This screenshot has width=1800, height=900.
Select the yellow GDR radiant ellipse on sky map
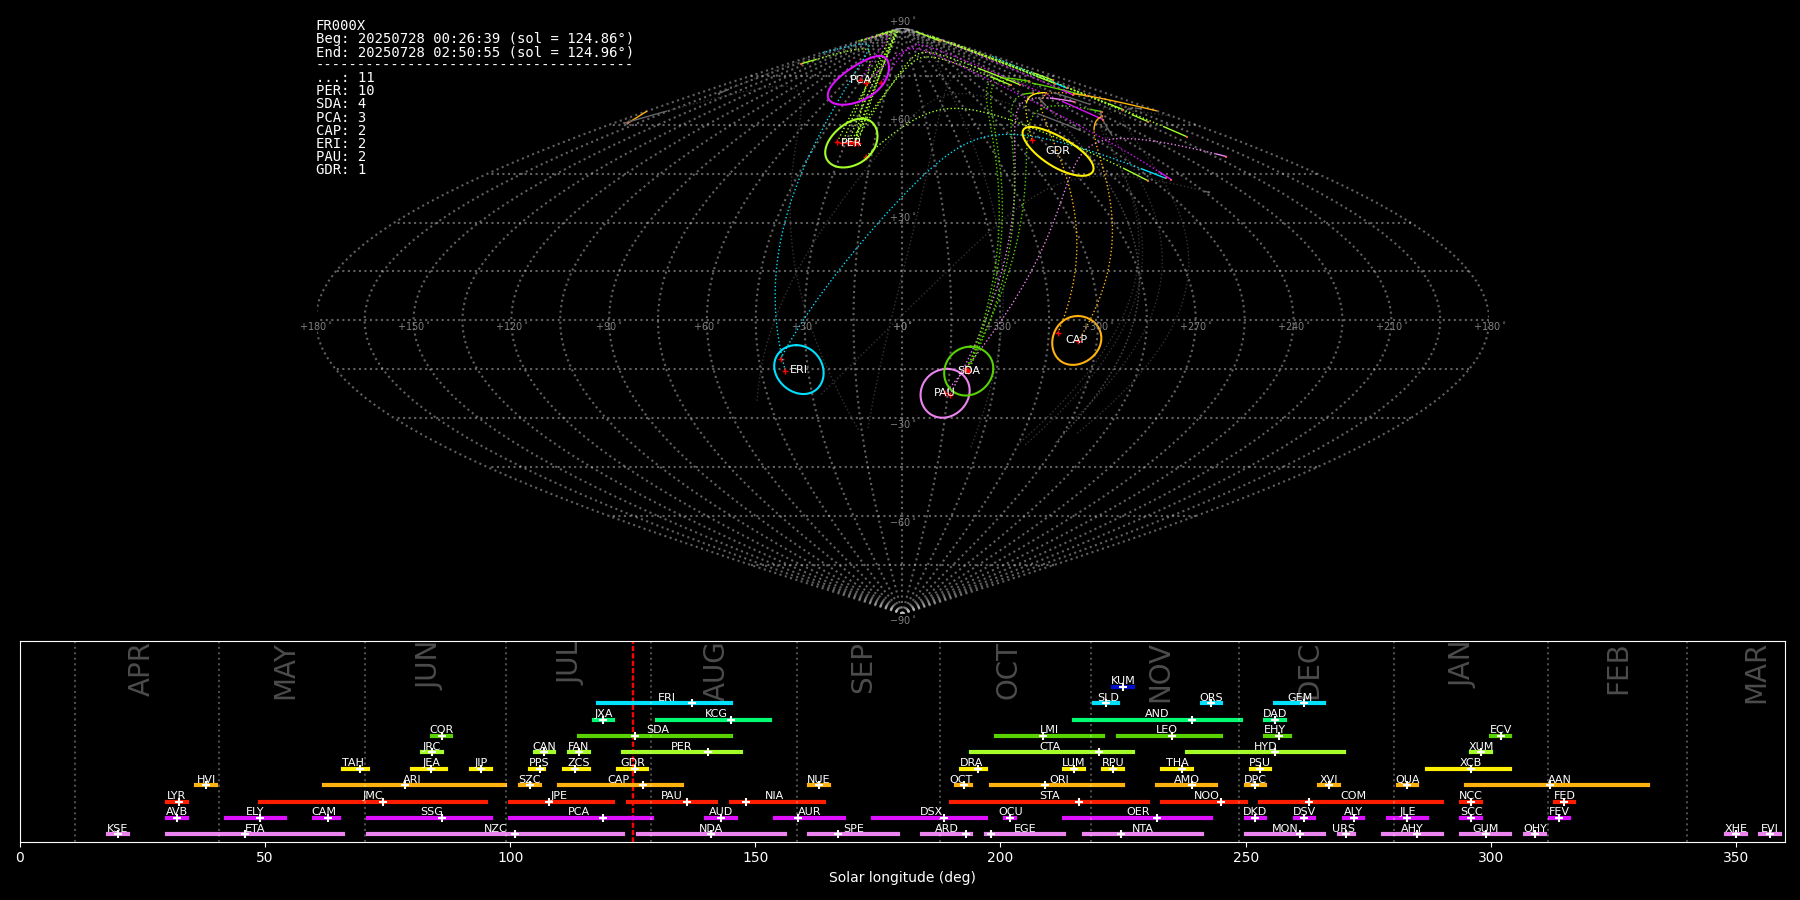1058,151
